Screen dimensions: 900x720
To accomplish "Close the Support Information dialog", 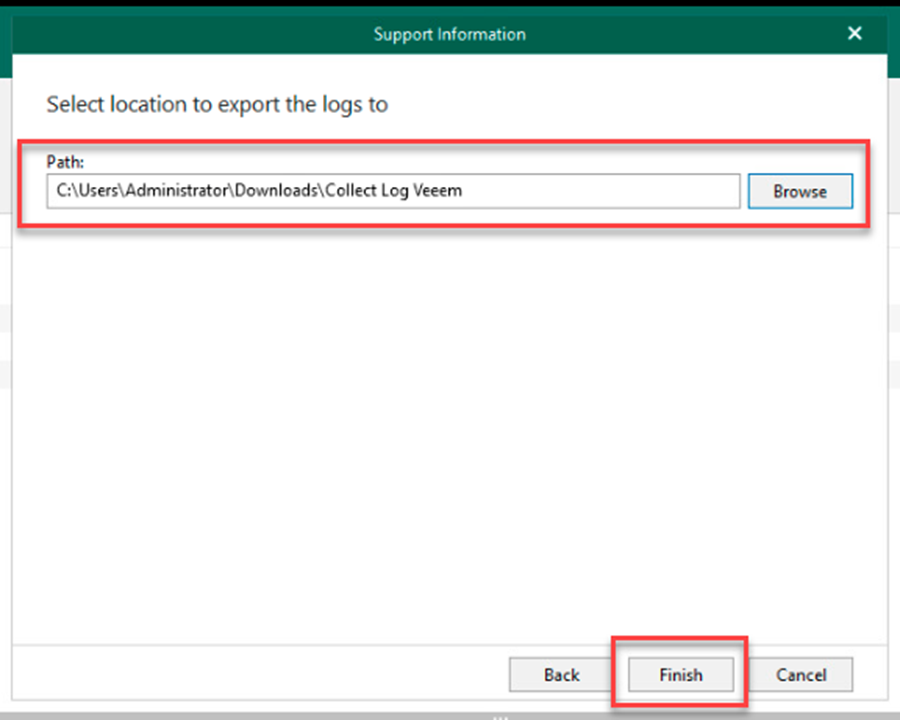I will [854, 34].
